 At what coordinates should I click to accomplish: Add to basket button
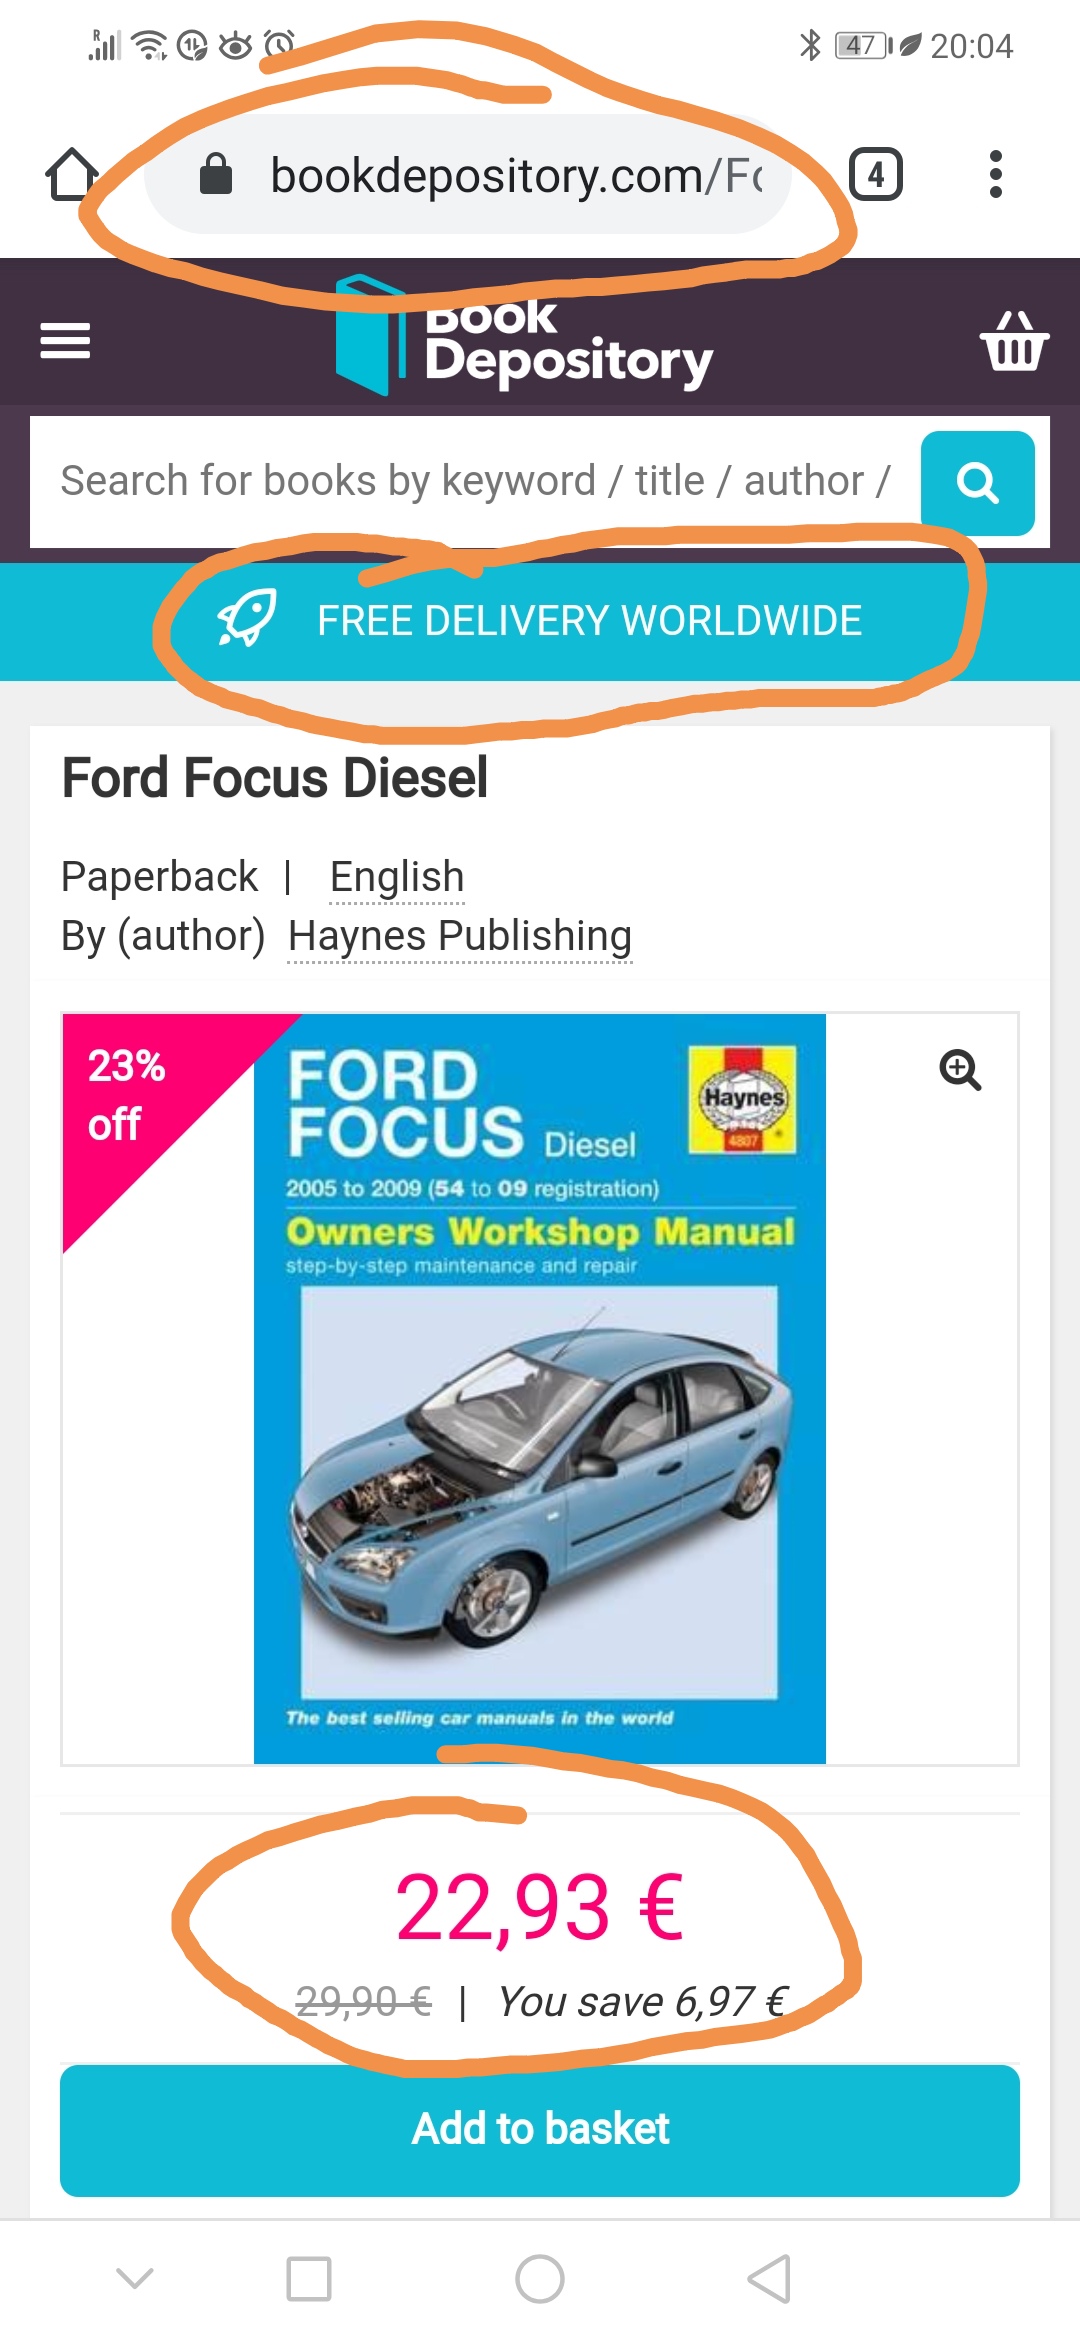coord(540,2130)
